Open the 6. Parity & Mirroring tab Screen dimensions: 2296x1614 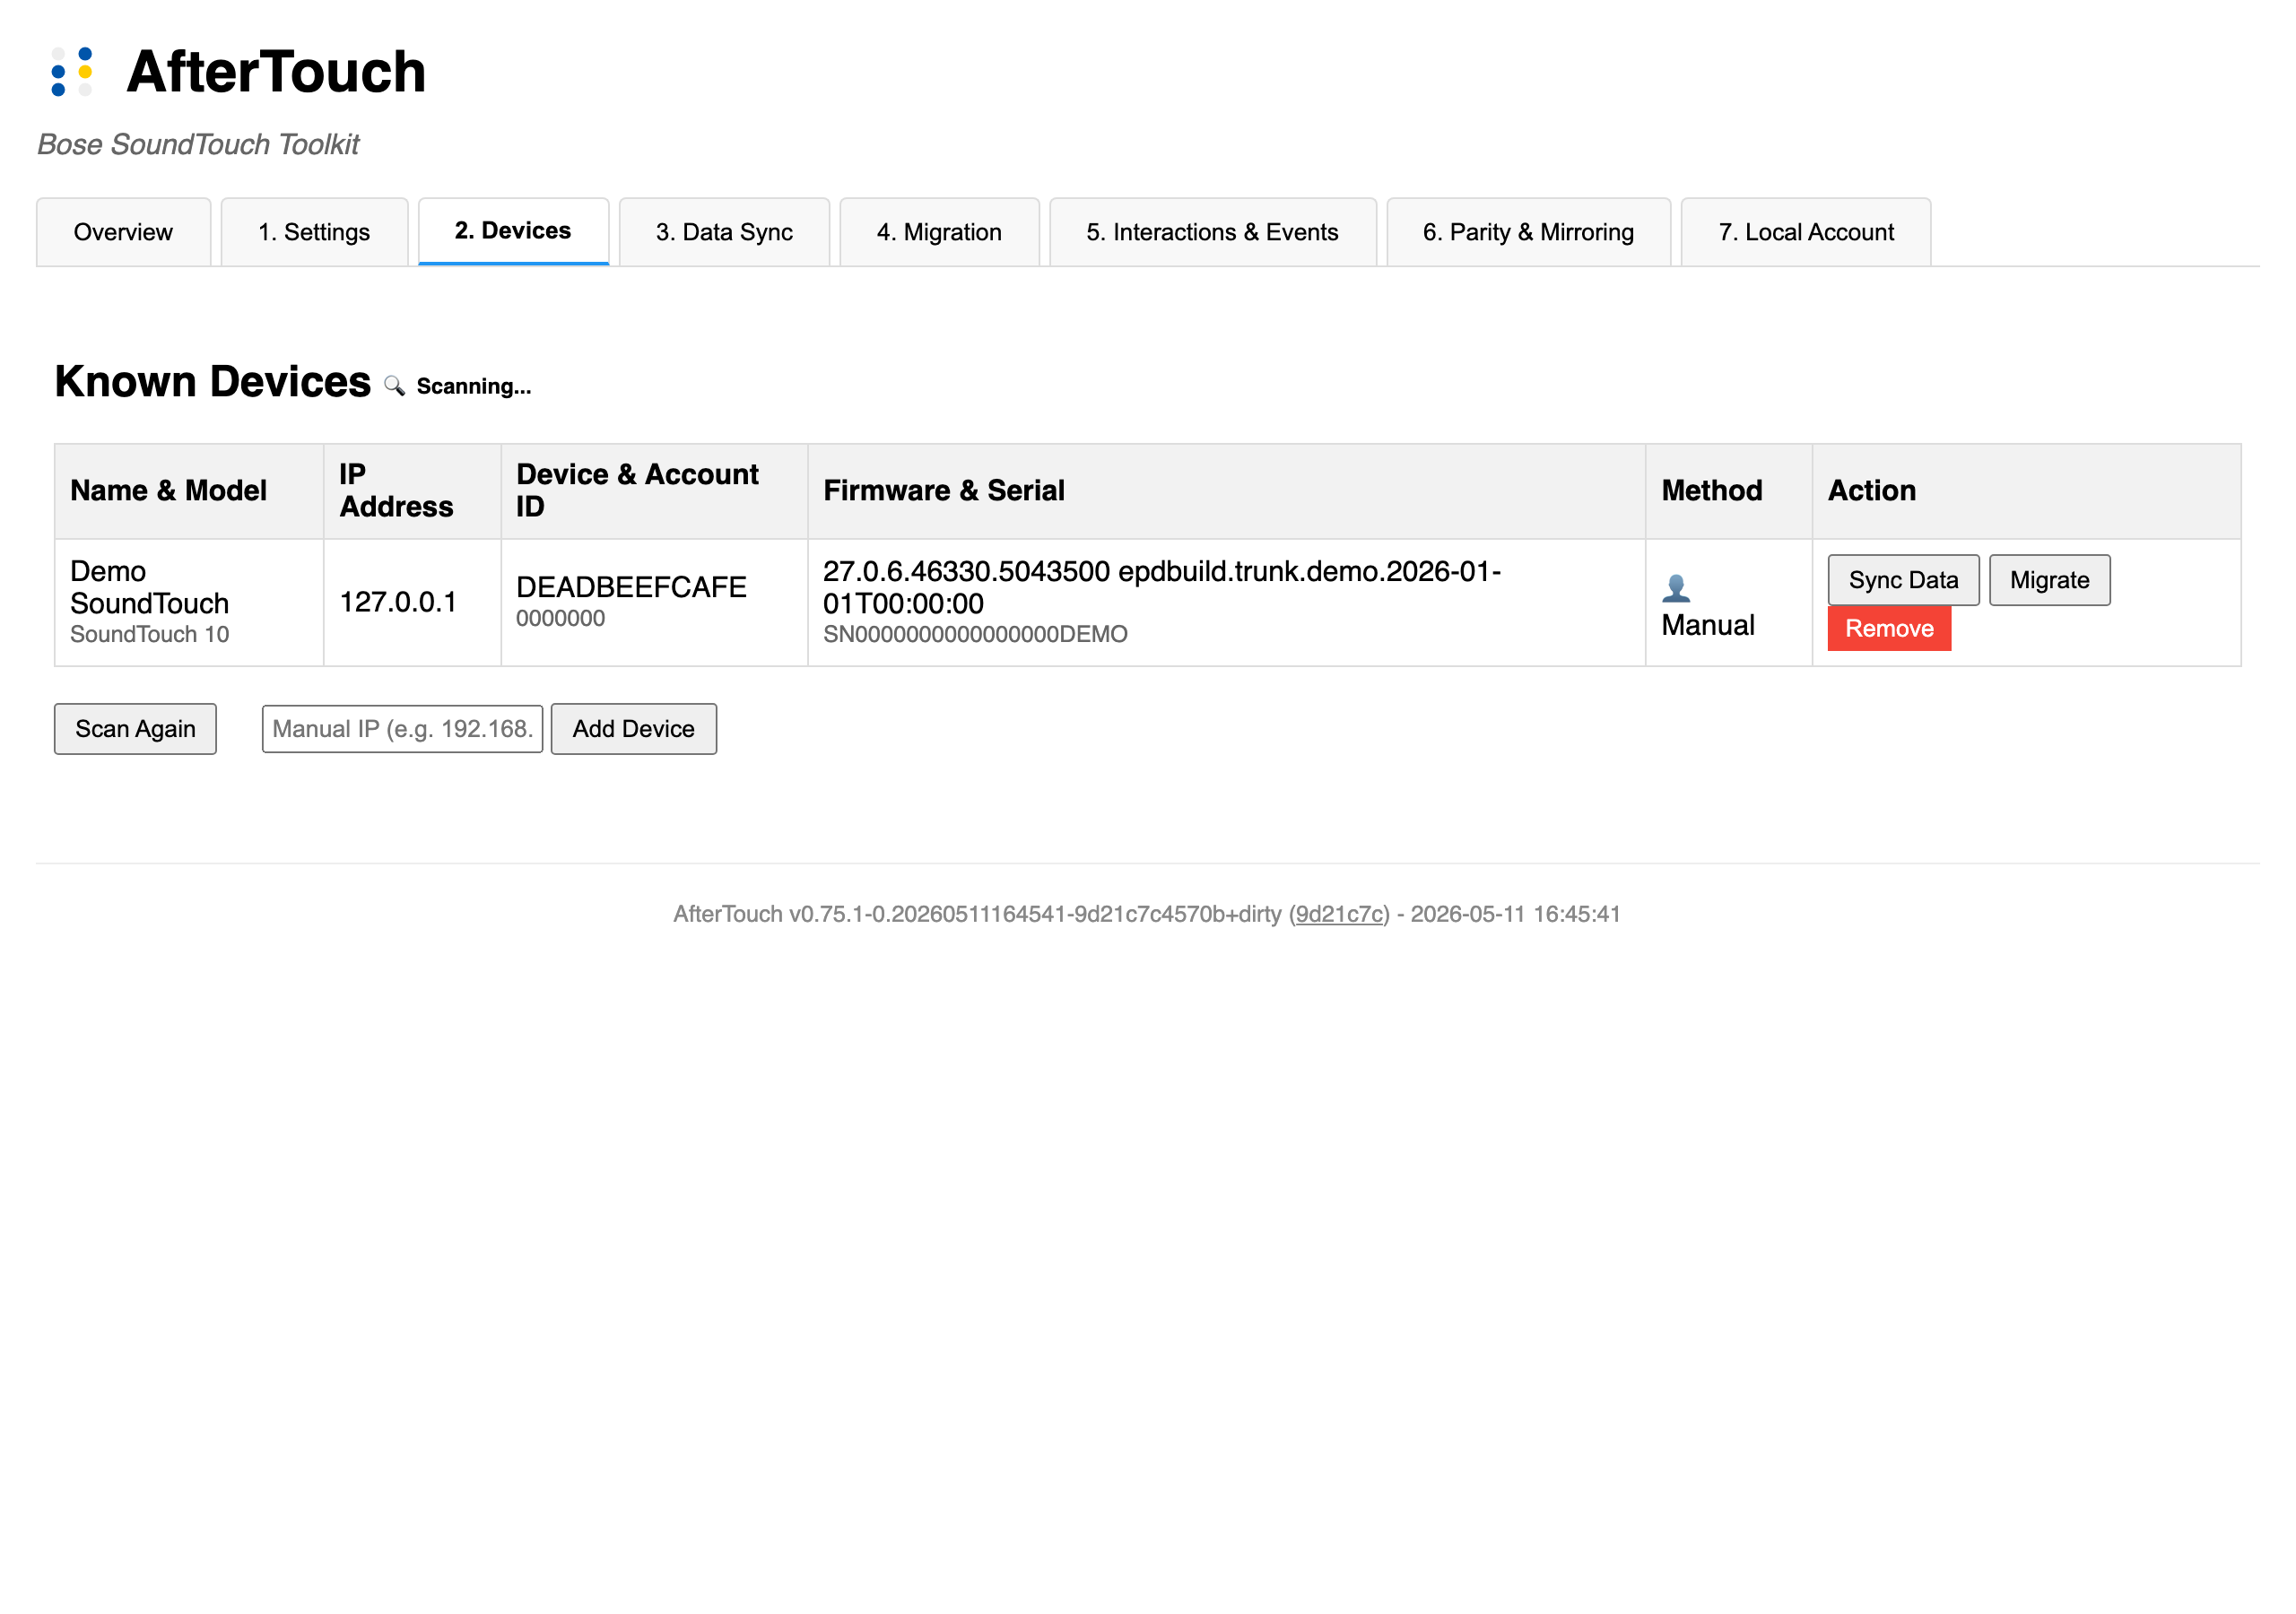[x=1528, y=232]
